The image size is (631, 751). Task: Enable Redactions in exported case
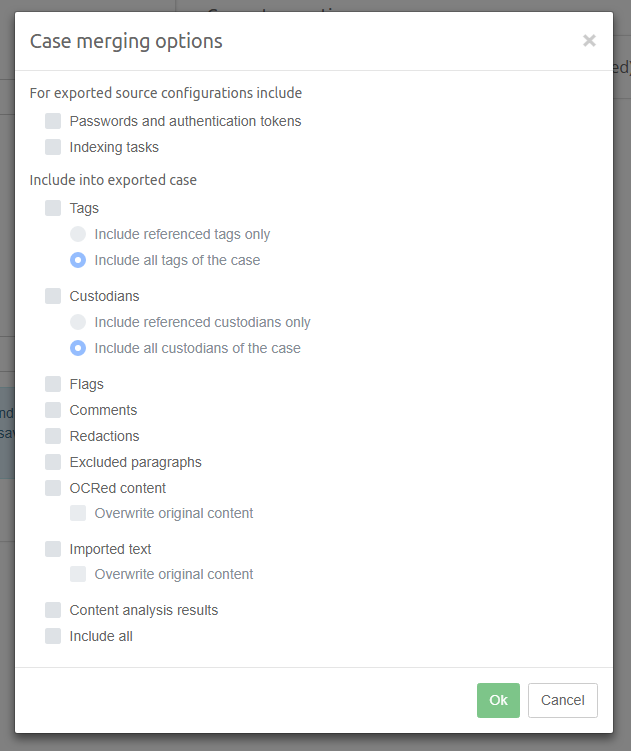(53, 436)
